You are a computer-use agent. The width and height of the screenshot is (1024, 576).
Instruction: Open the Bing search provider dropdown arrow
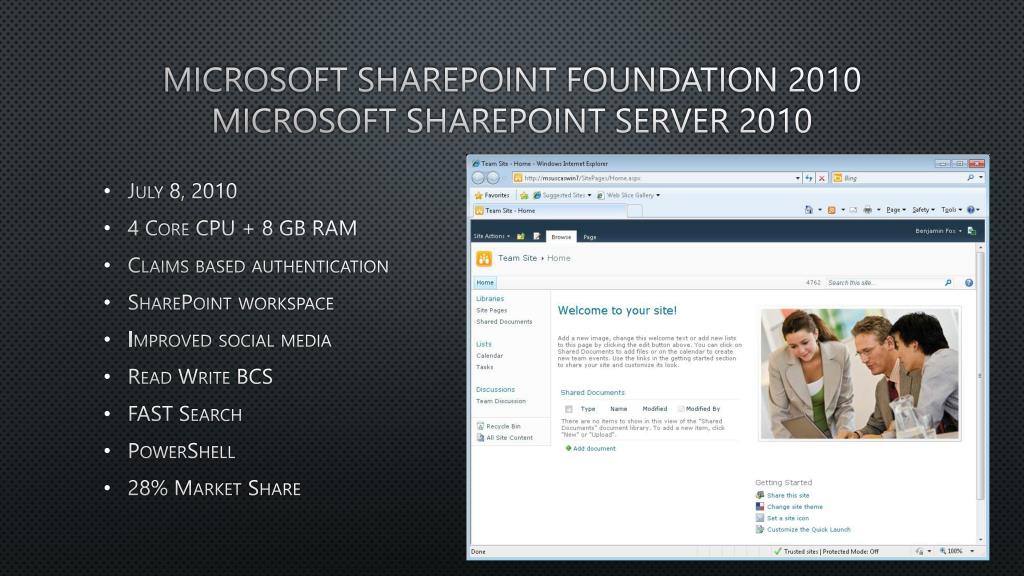[x=981, y=178]
